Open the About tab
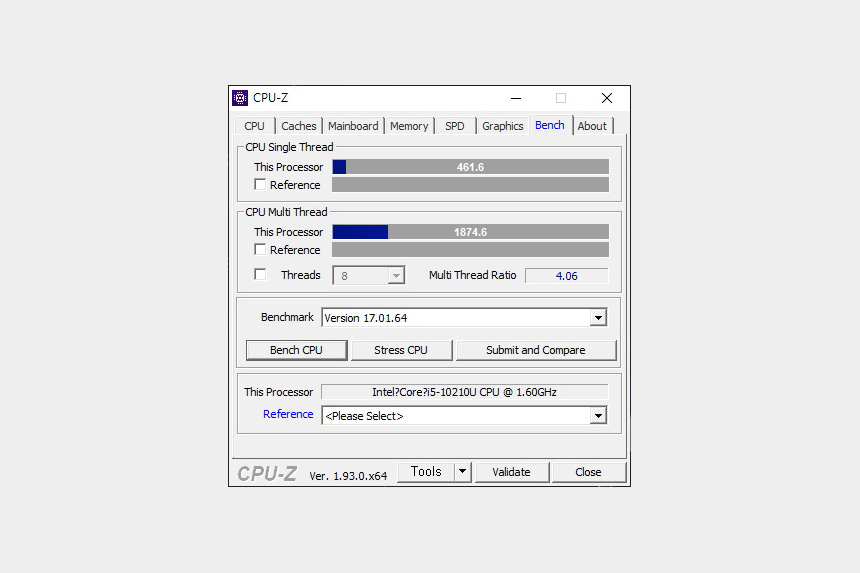This screenshot has height=573, width=860. [592, 126]
